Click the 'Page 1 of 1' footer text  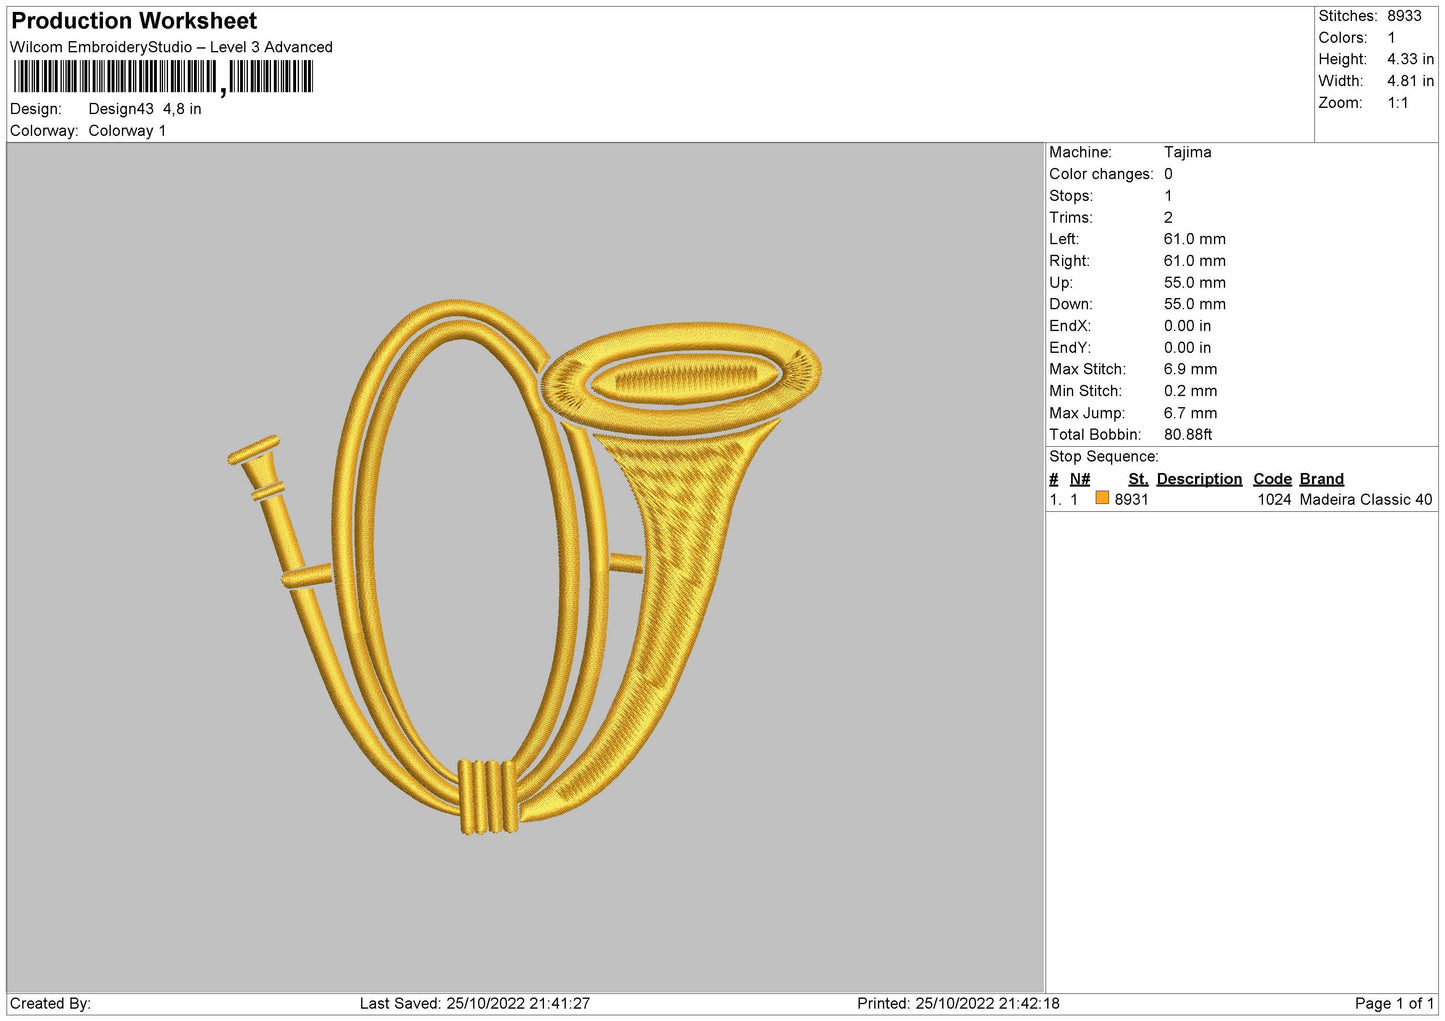(x=1394, y=1003)
